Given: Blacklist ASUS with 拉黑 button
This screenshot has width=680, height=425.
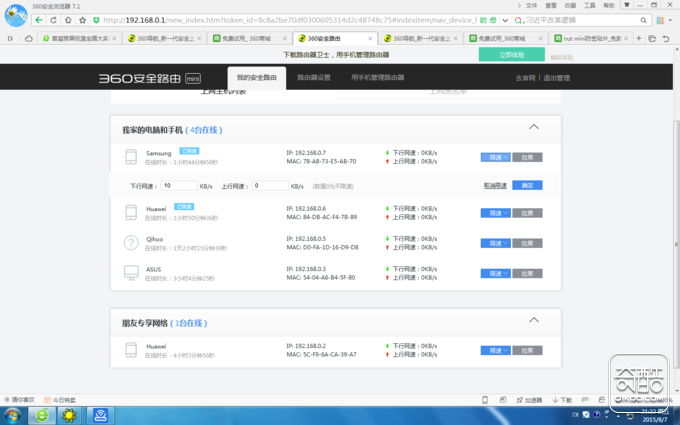Looking at the screenshot, I should tap(527, 274).
